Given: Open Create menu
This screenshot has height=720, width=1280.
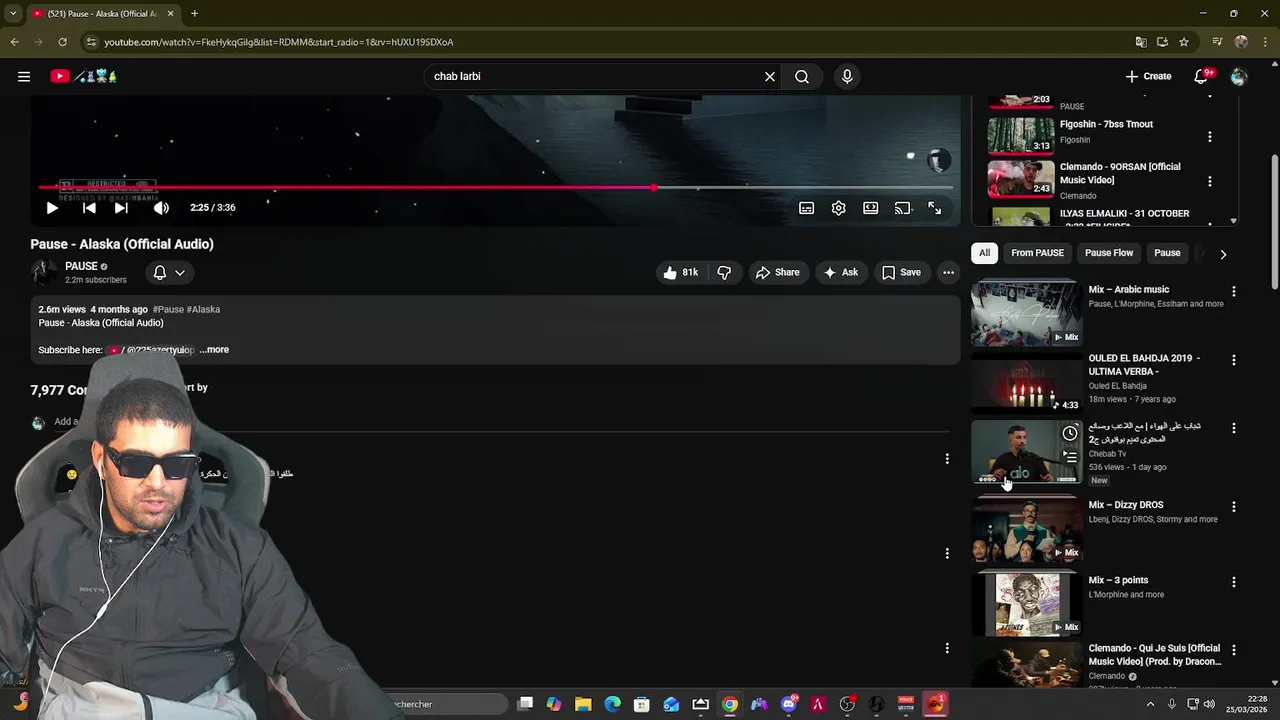Looking at the screenshot, I should [1148, 76].
